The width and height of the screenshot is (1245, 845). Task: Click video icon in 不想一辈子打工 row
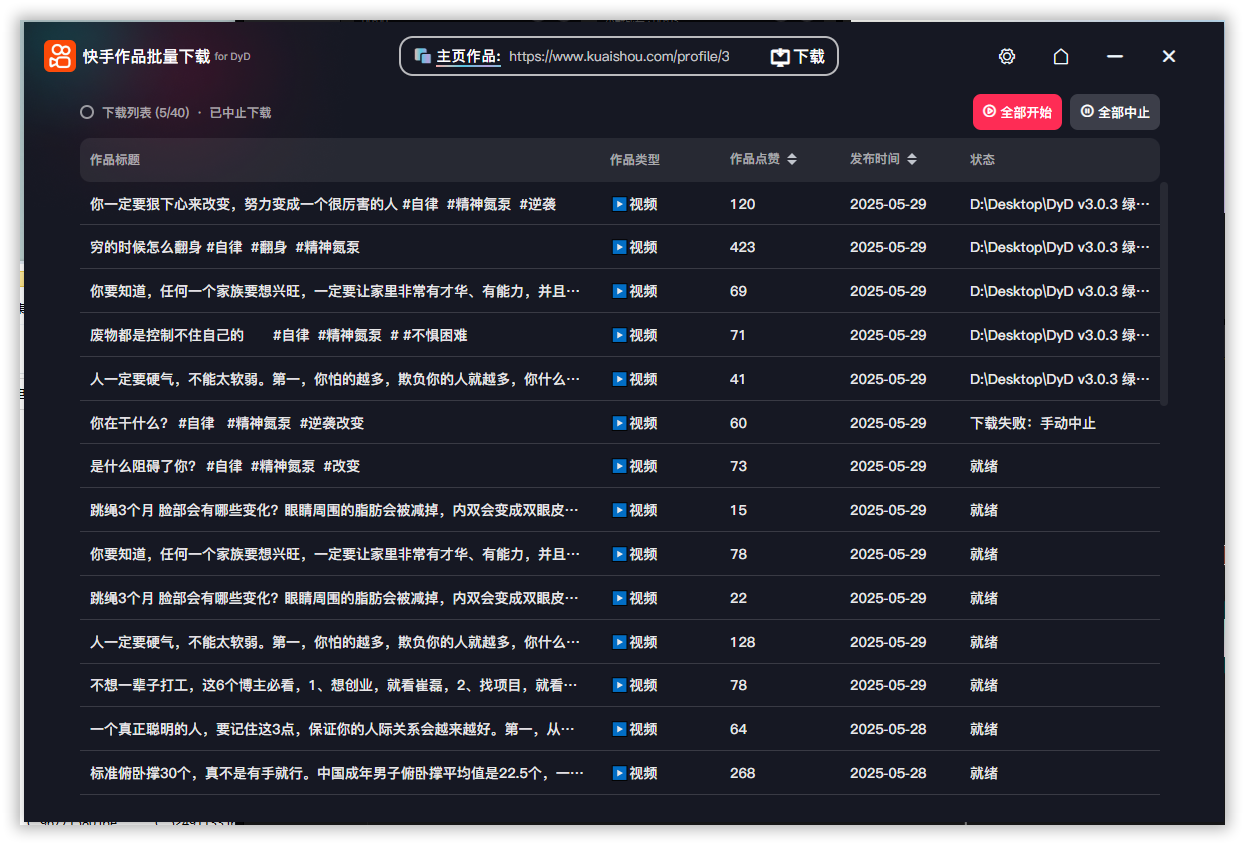point(619,685)
